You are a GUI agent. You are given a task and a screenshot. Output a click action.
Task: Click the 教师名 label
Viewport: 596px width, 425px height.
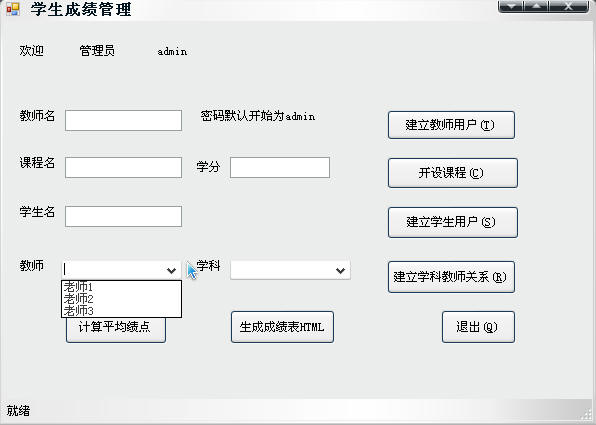[37, 116]
